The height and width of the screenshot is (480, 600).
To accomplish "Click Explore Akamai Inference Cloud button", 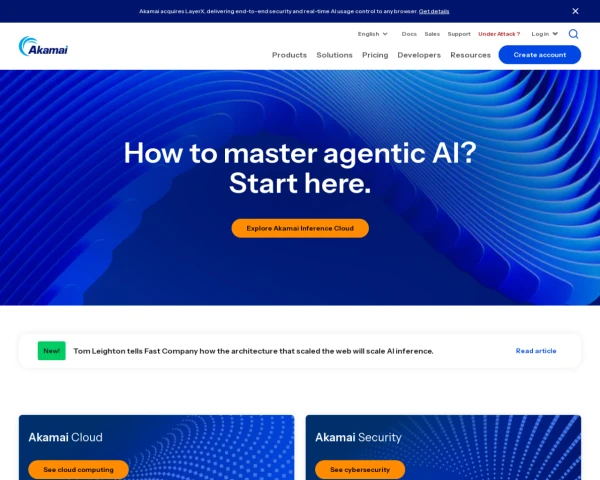I will [x=300, y=228].
